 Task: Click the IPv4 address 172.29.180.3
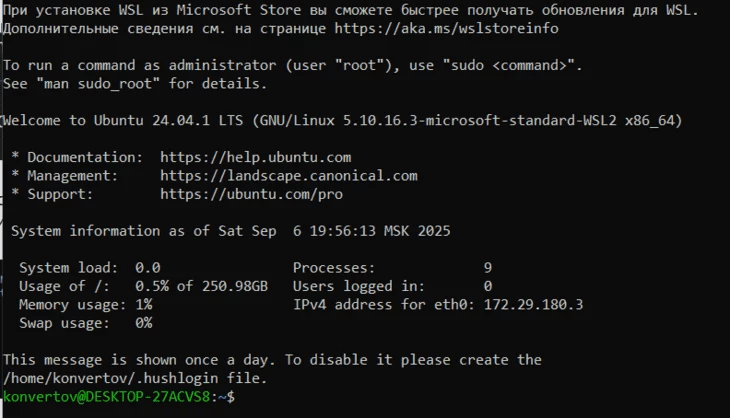533,304
